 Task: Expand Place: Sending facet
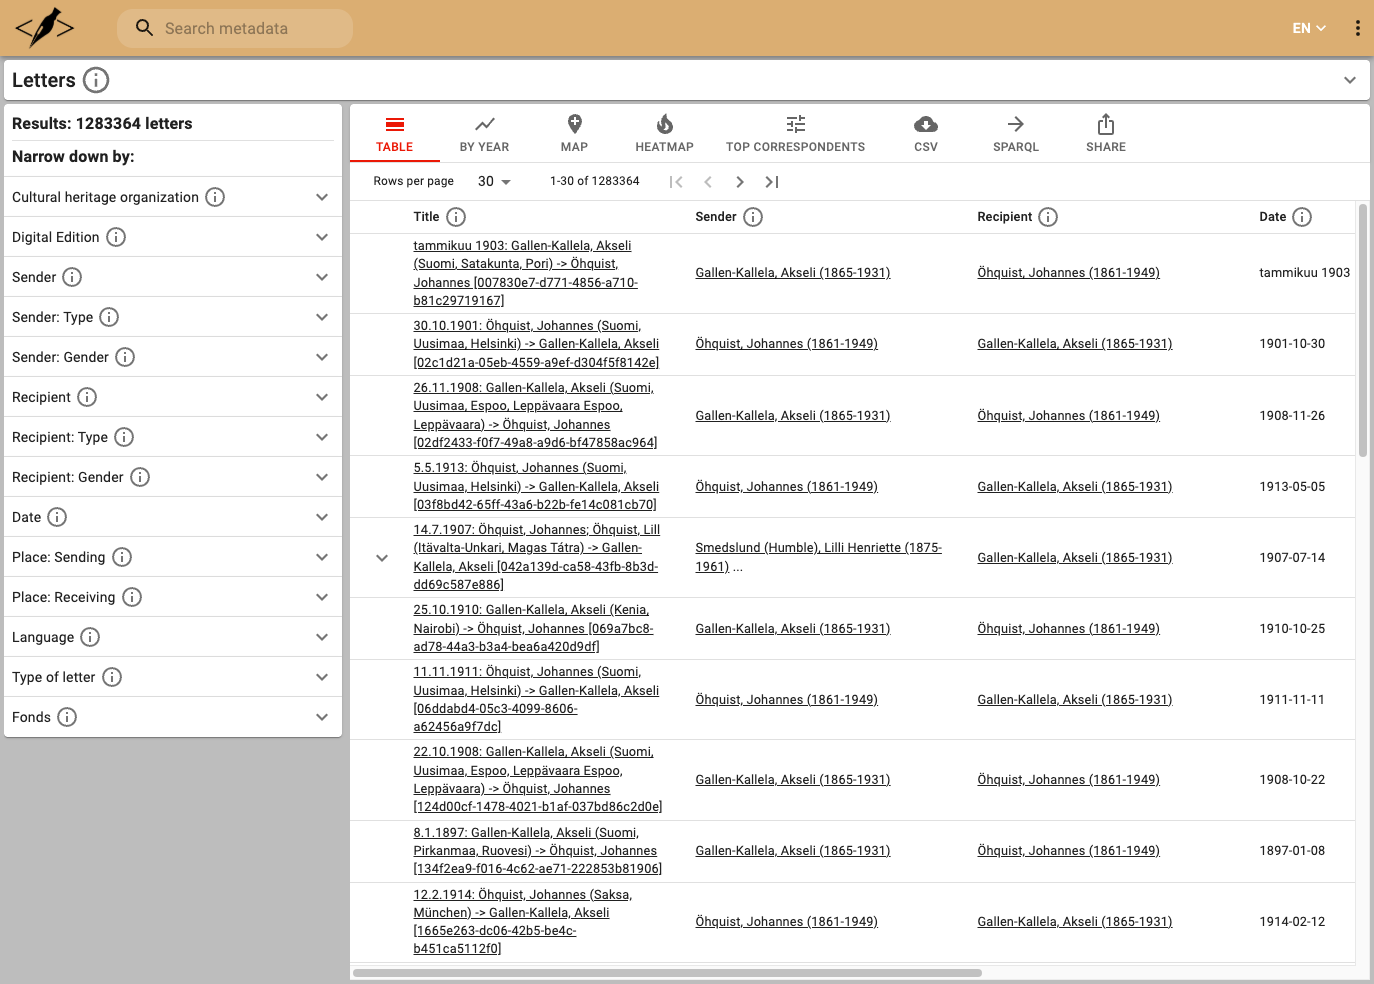pyautogui.click(x=322, y=557)
